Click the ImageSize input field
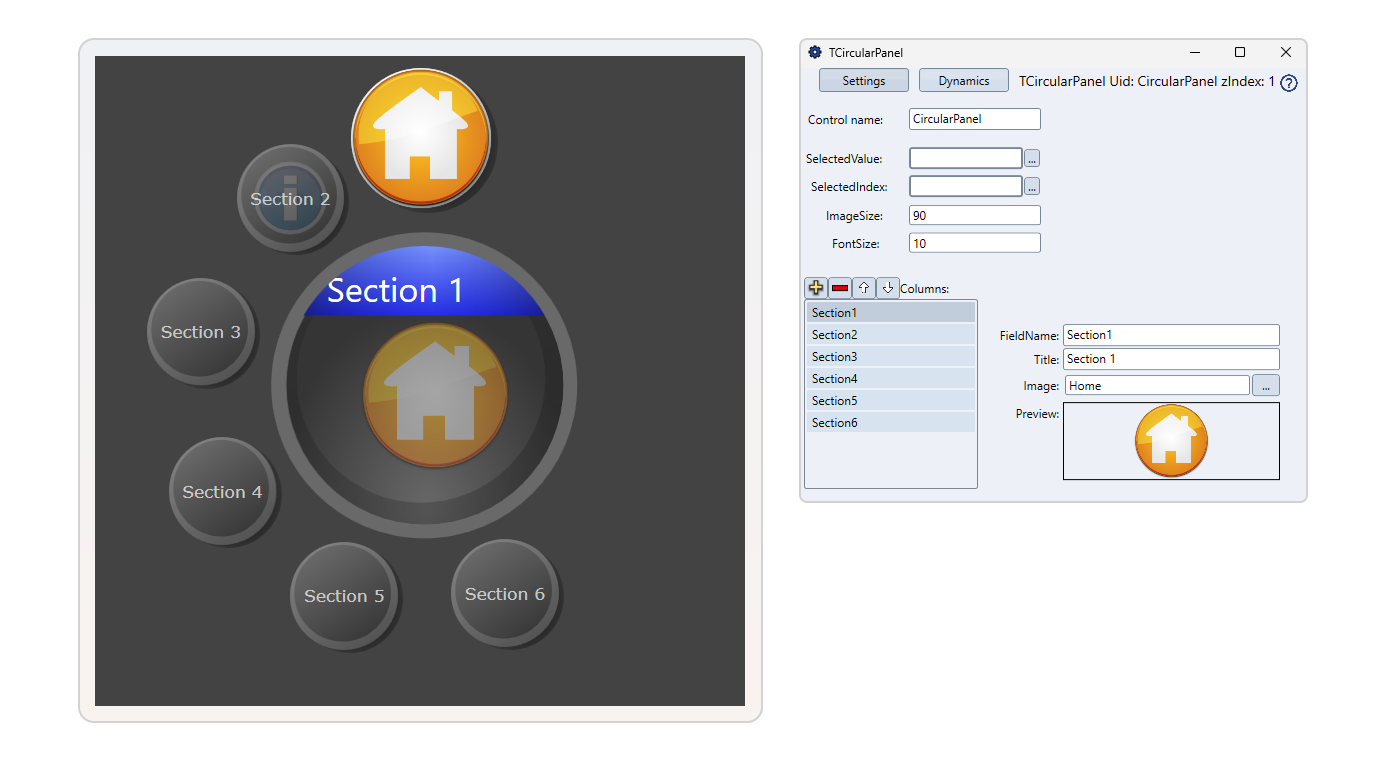The height and width of the screenshot is (761, 1386). [x=974, y=216]
